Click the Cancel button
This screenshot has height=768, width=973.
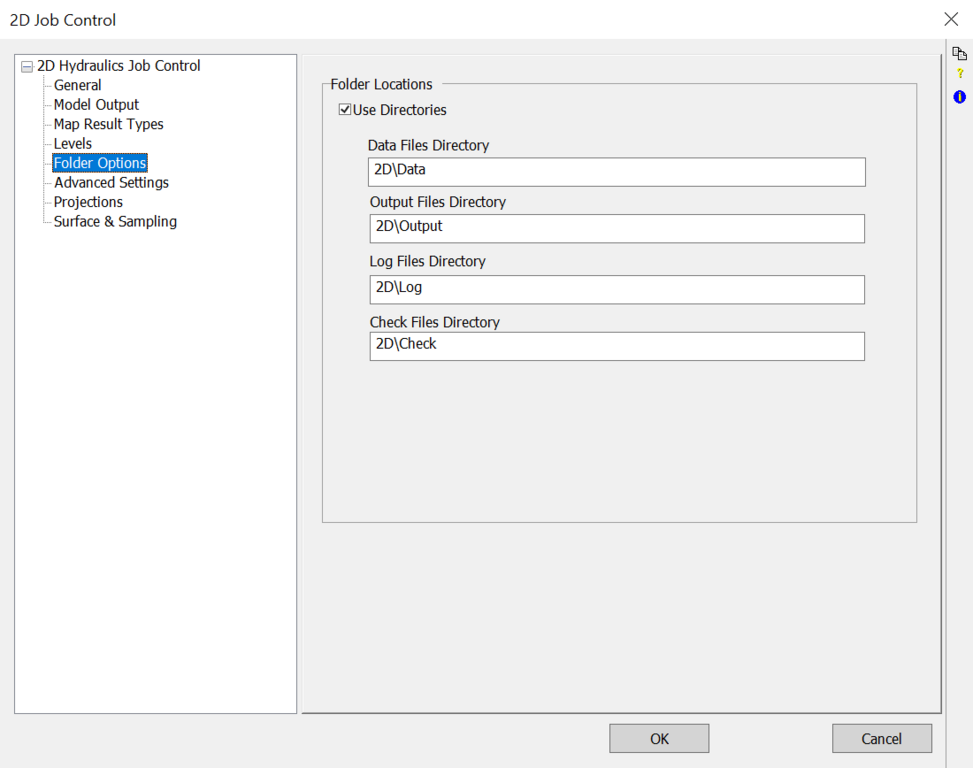tap(881, 739)
